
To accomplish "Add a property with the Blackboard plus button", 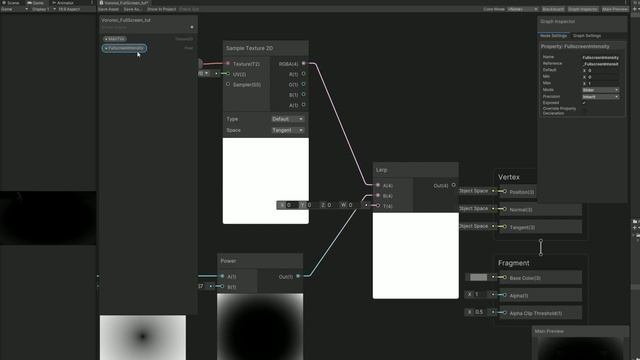I will pyautogui.click(x=192, y=27).
